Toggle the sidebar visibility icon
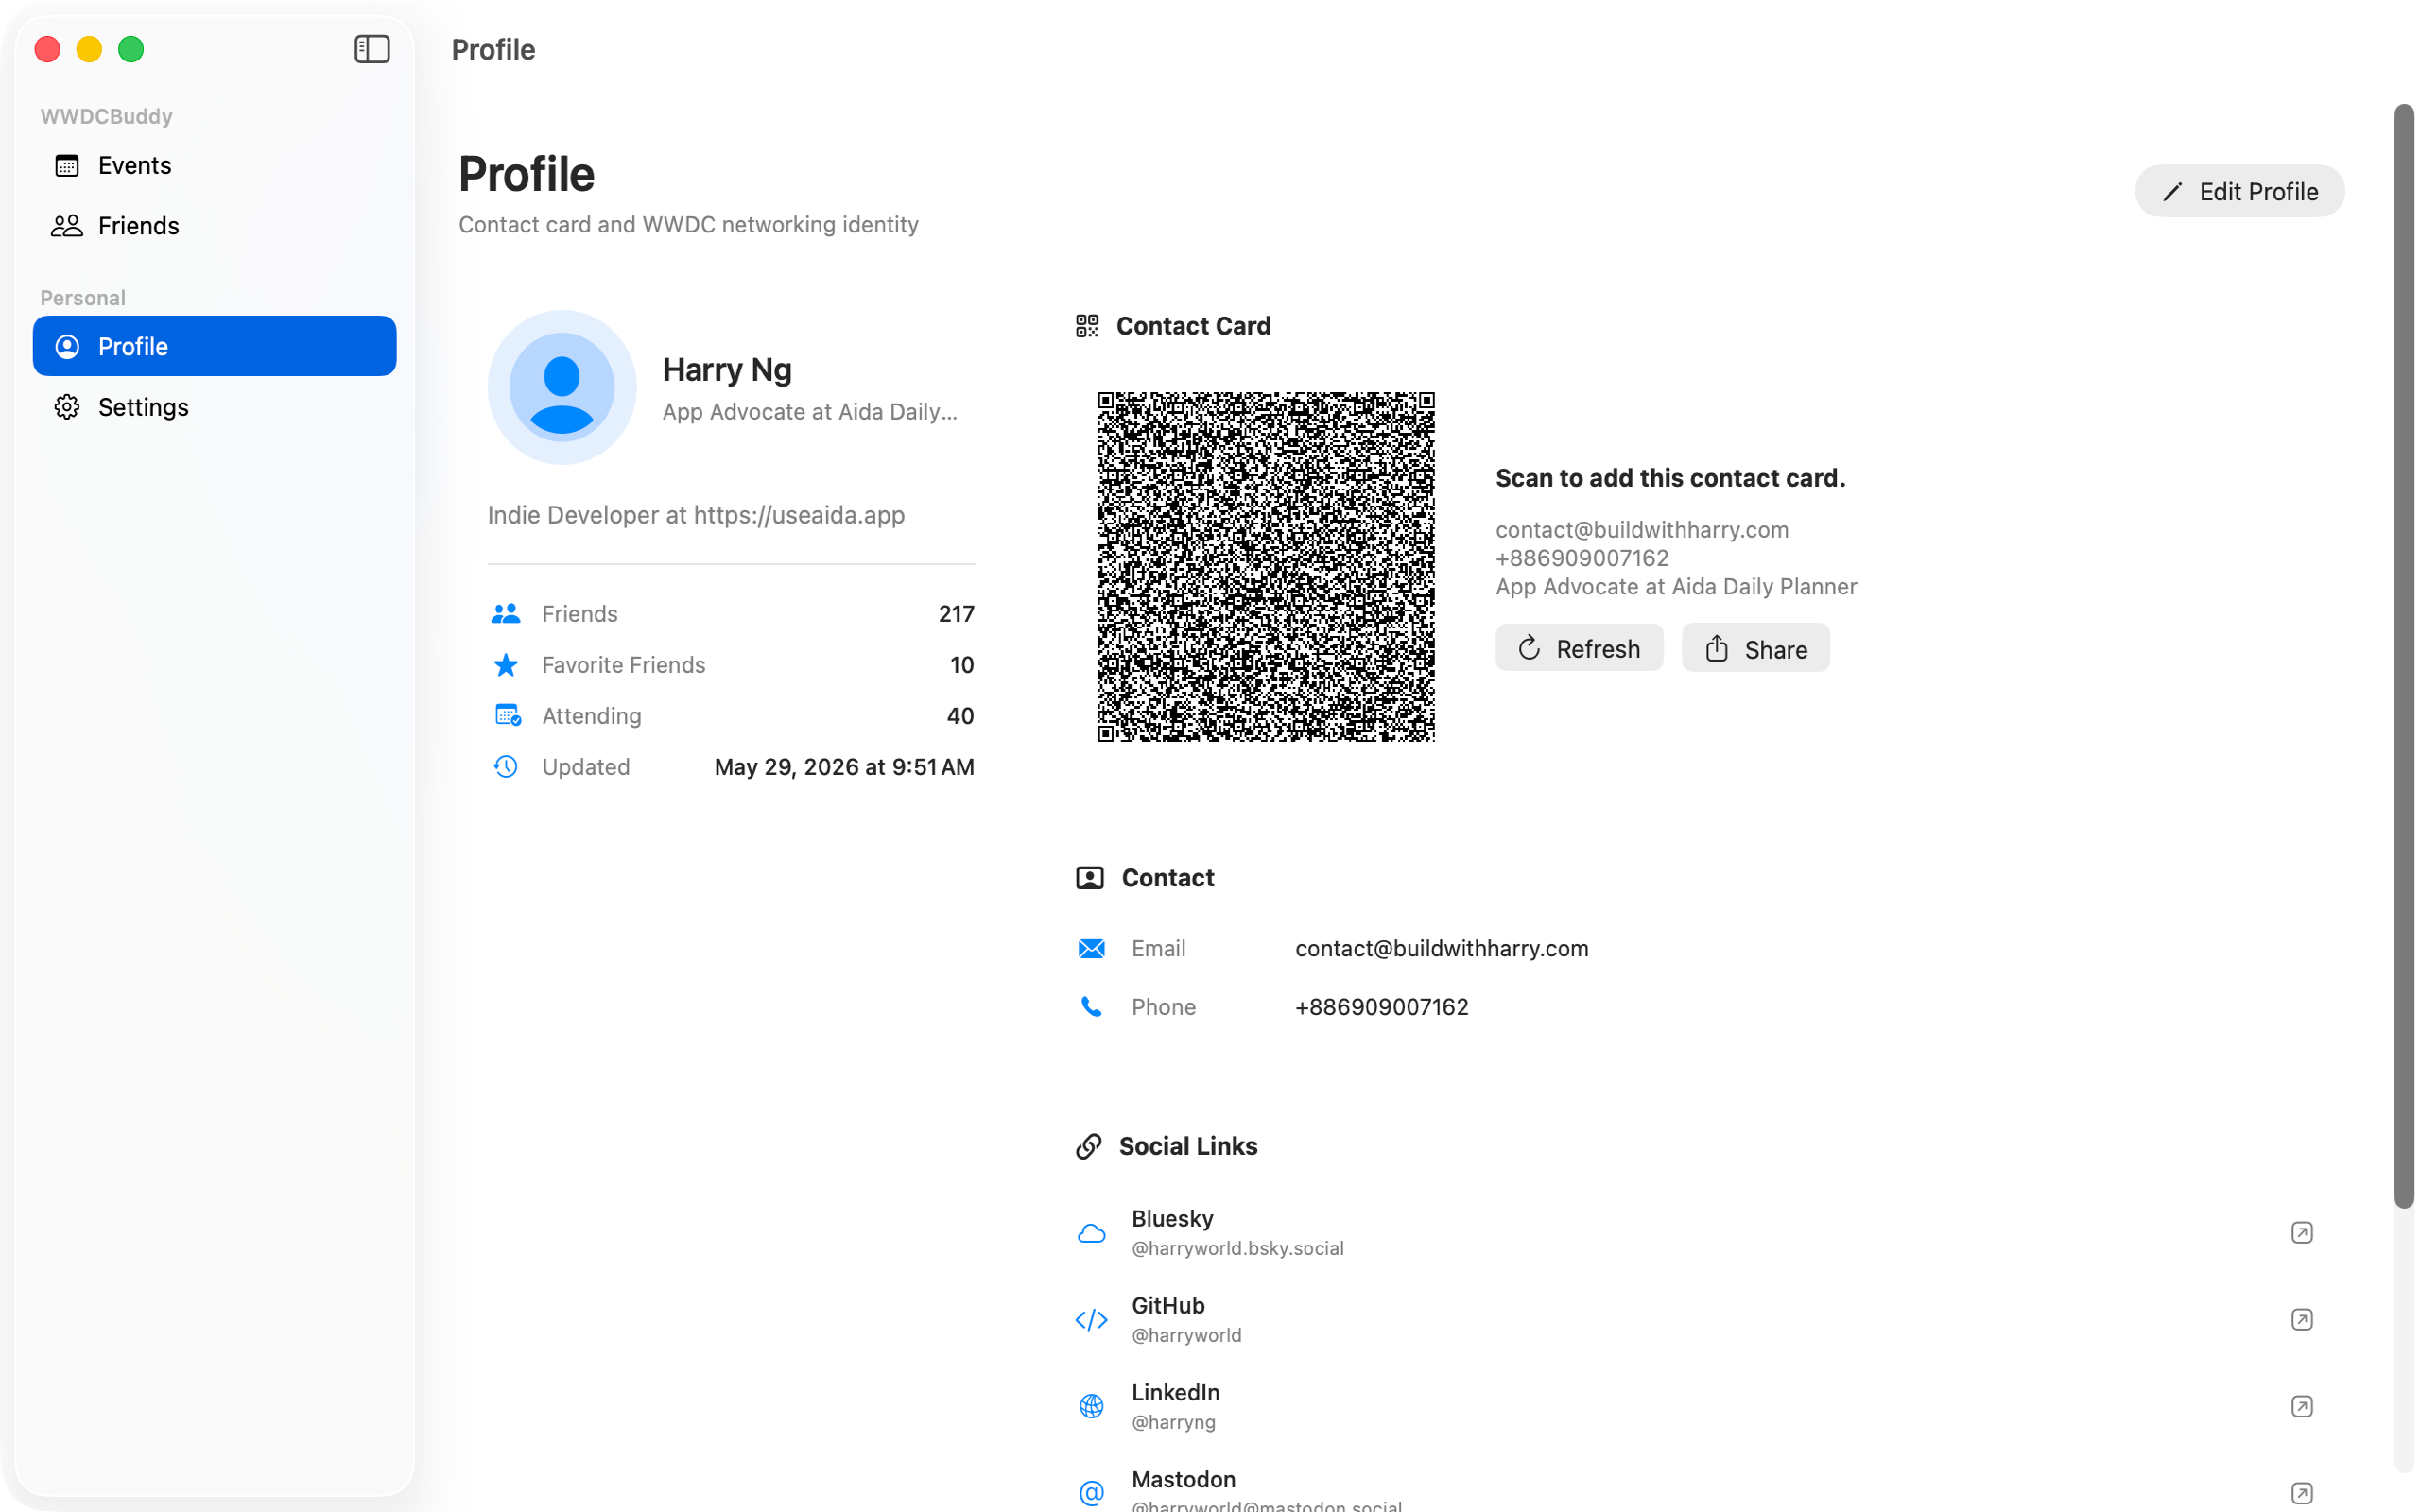2420x1512 pixels. coord(372,49)
